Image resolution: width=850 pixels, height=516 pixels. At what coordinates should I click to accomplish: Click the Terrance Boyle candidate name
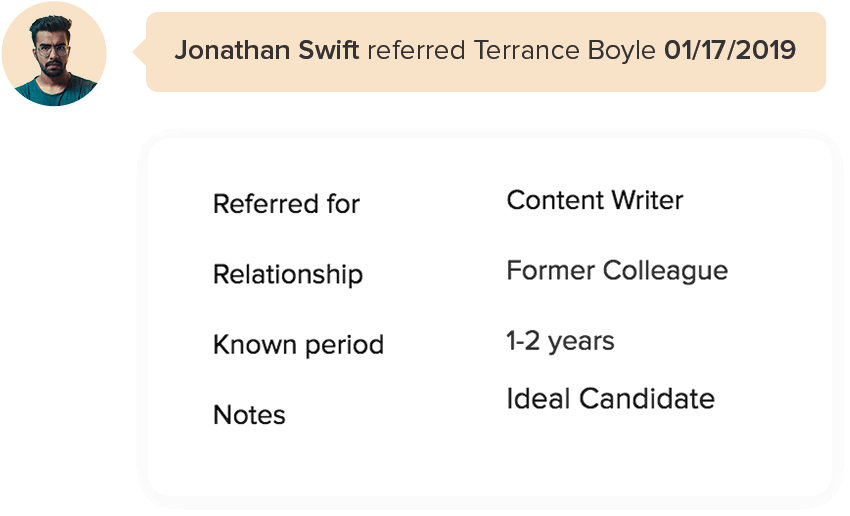(564, 51)
